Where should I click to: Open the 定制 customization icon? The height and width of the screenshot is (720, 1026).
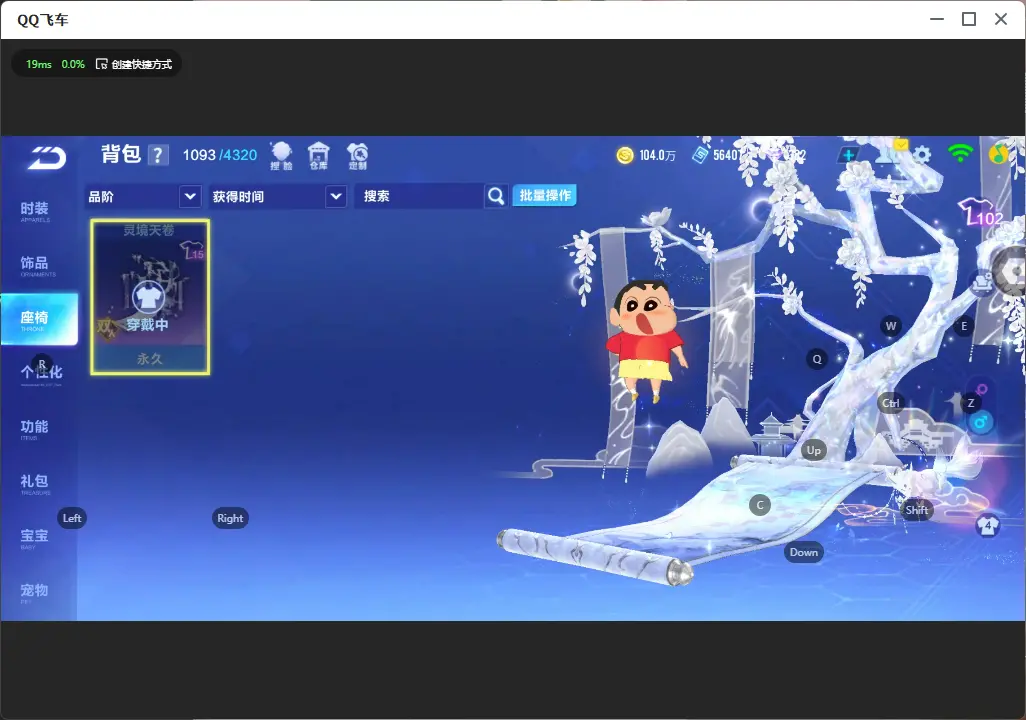tap(357, 156)
